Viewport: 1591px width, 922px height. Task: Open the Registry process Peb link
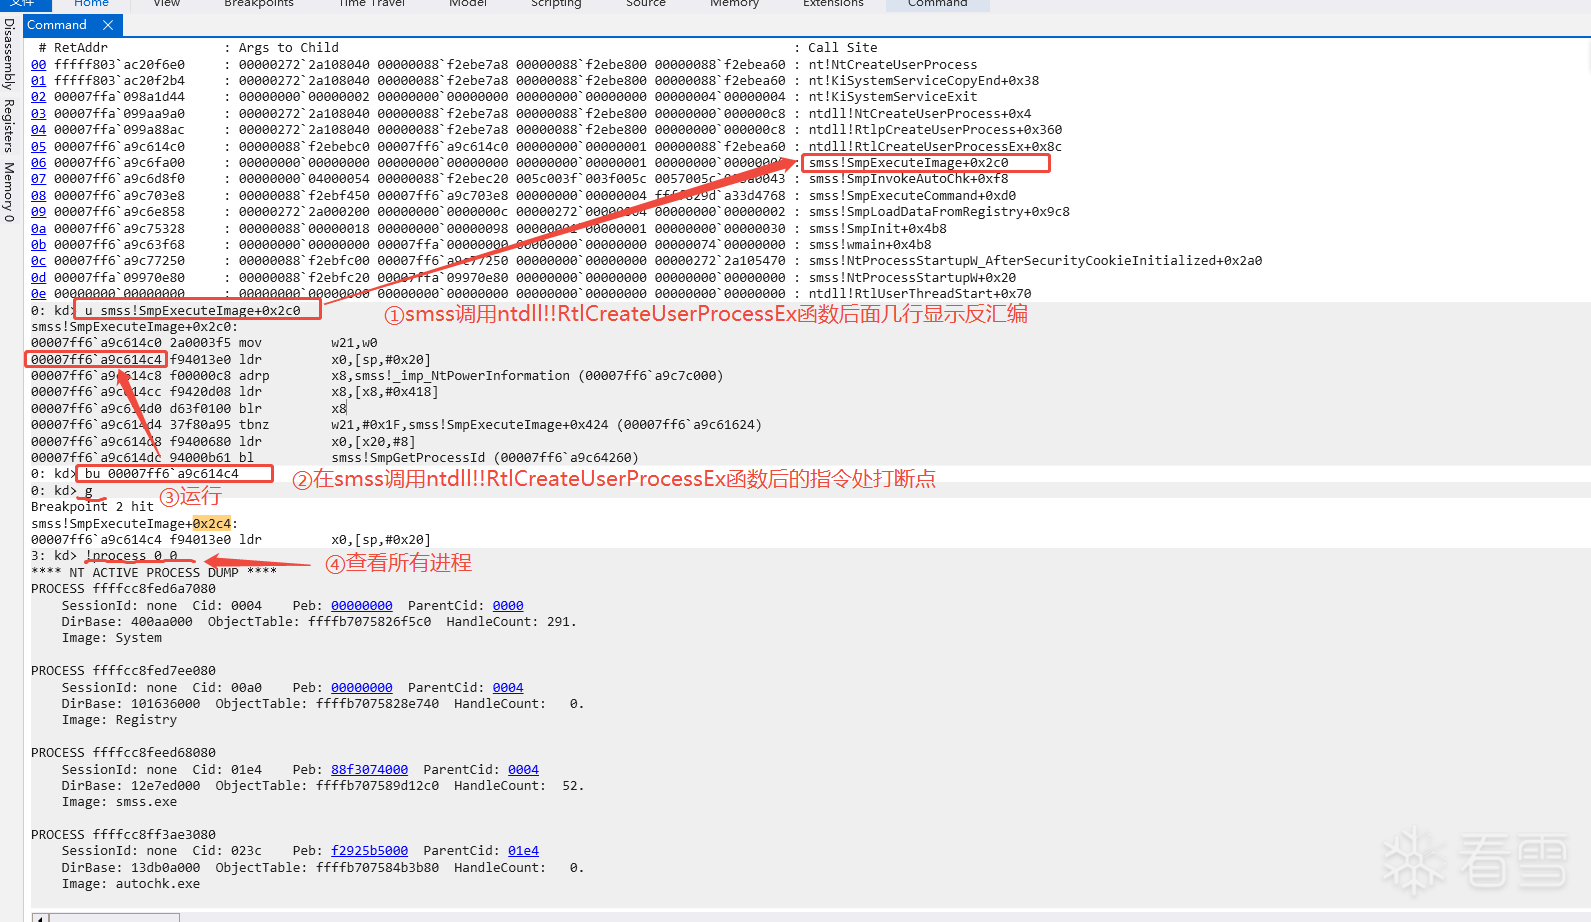tap(362, 688)
